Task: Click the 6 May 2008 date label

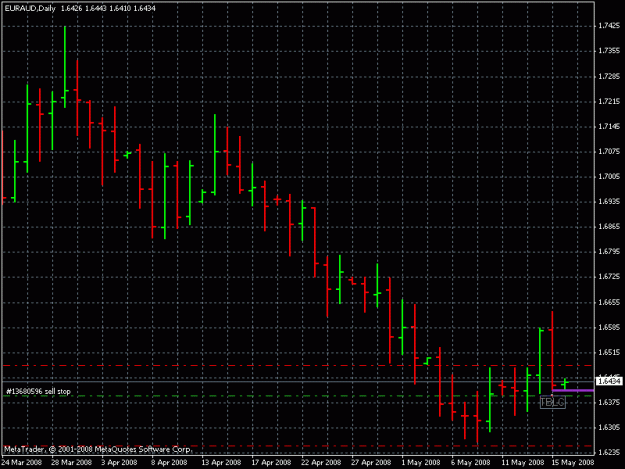Action: pos(471,463)
